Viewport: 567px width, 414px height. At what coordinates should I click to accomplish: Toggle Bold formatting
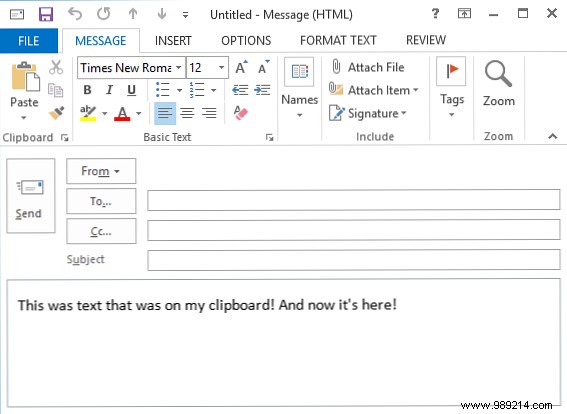pos(87,90)
